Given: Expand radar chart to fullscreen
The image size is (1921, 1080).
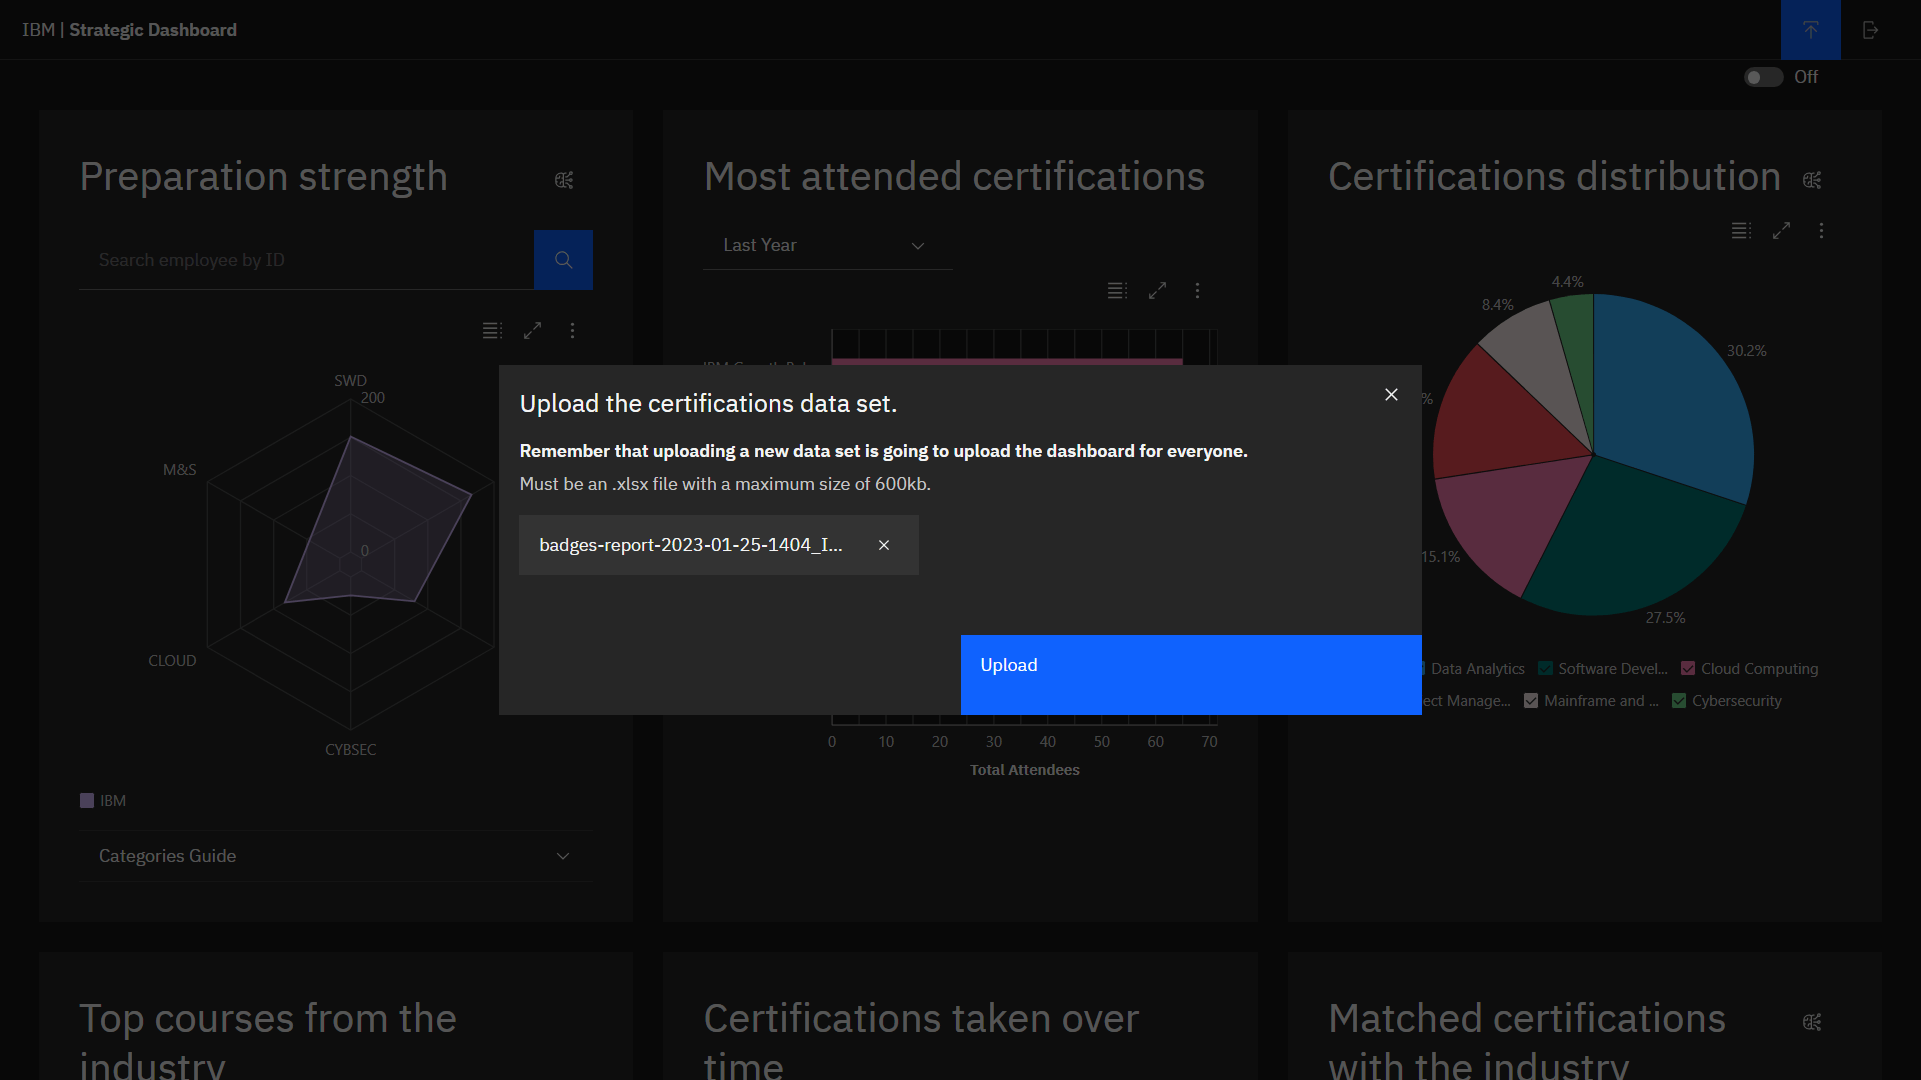Looking at the screenshot, I should (532, 330).
